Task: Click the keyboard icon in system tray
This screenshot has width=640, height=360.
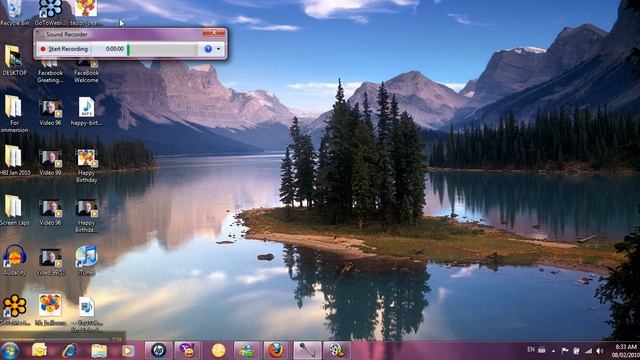Action: (542, 350)
